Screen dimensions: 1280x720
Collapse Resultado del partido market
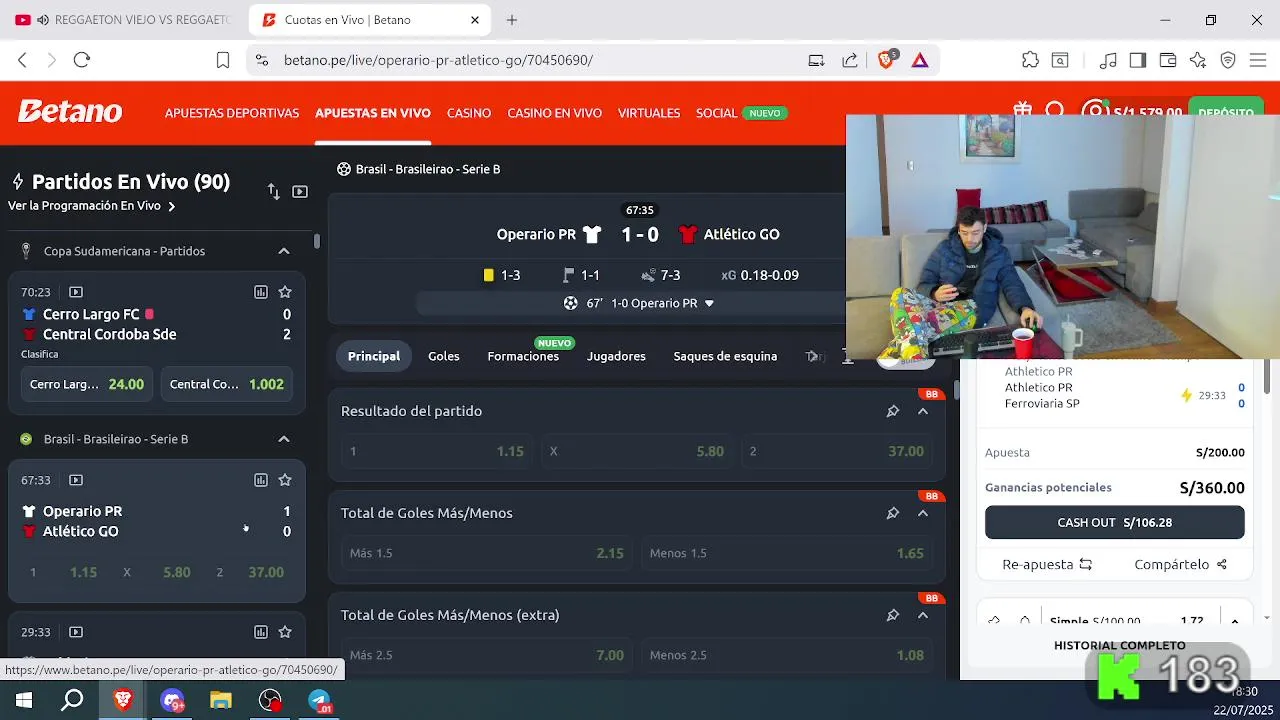923,411
